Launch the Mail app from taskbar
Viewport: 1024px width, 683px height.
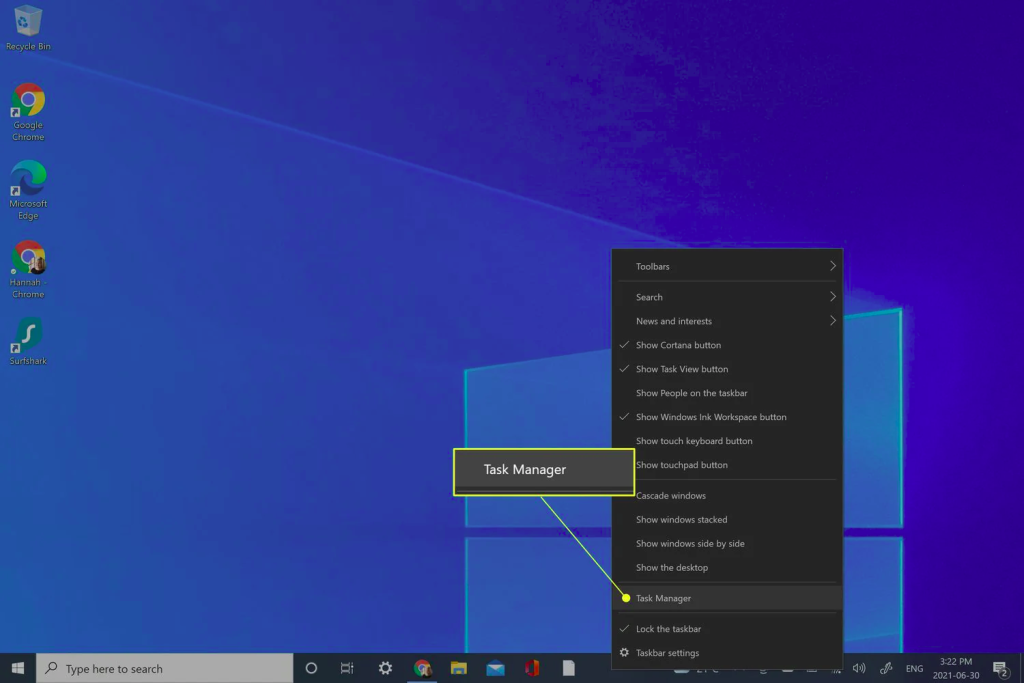[x=495, y=668]
